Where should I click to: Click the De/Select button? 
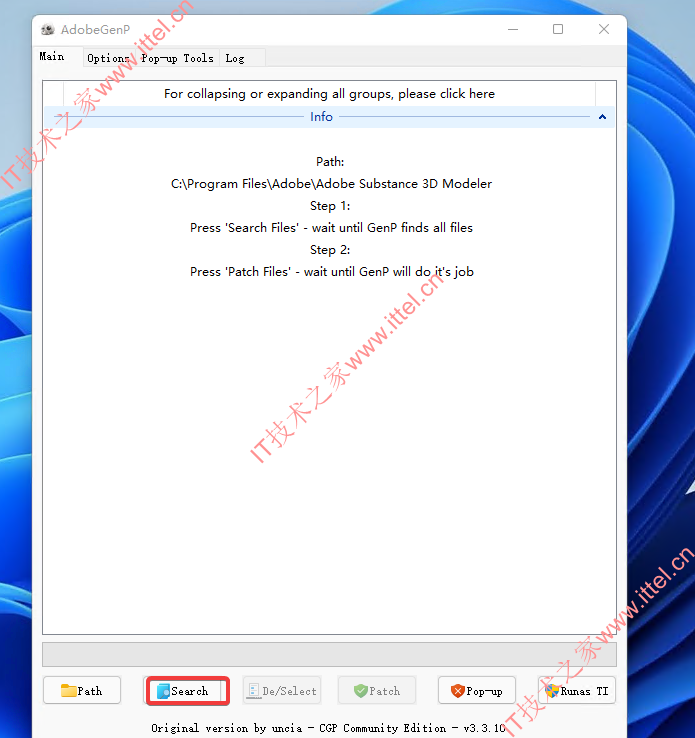pos(282,690)
